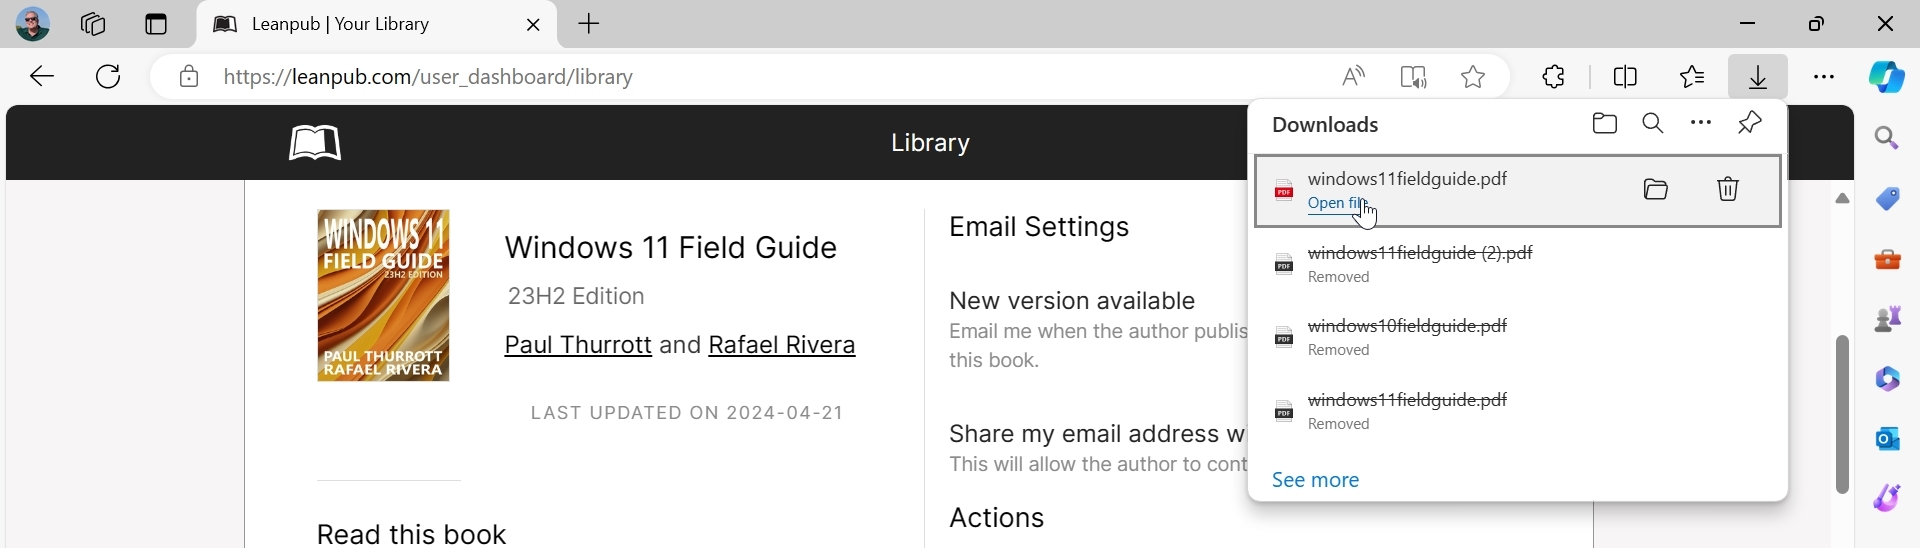
Task: Pin the Downloads panel
Action: [x=1751, y=123]
